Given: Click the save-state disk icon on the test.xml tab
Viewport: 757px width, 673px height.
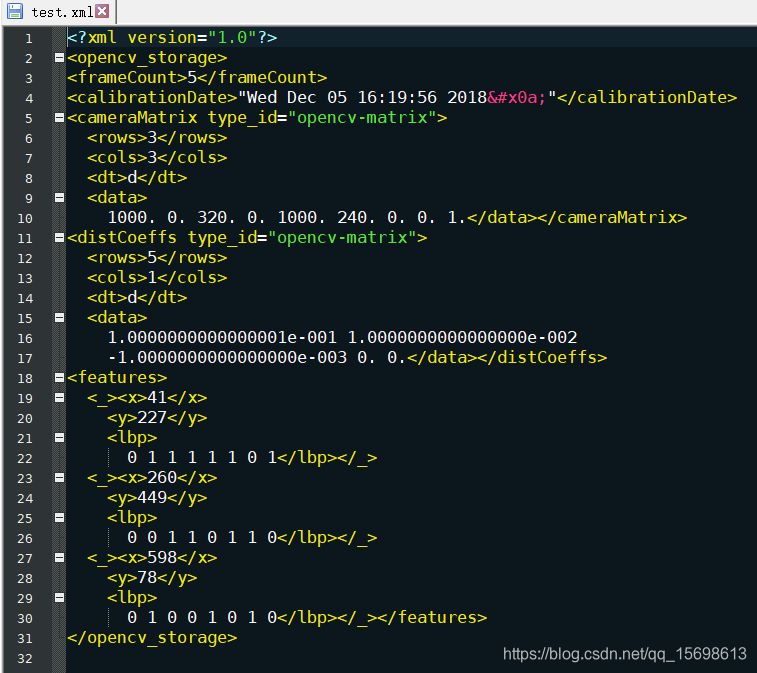Looking at the screenshot, I should click(x=14, y=12).
